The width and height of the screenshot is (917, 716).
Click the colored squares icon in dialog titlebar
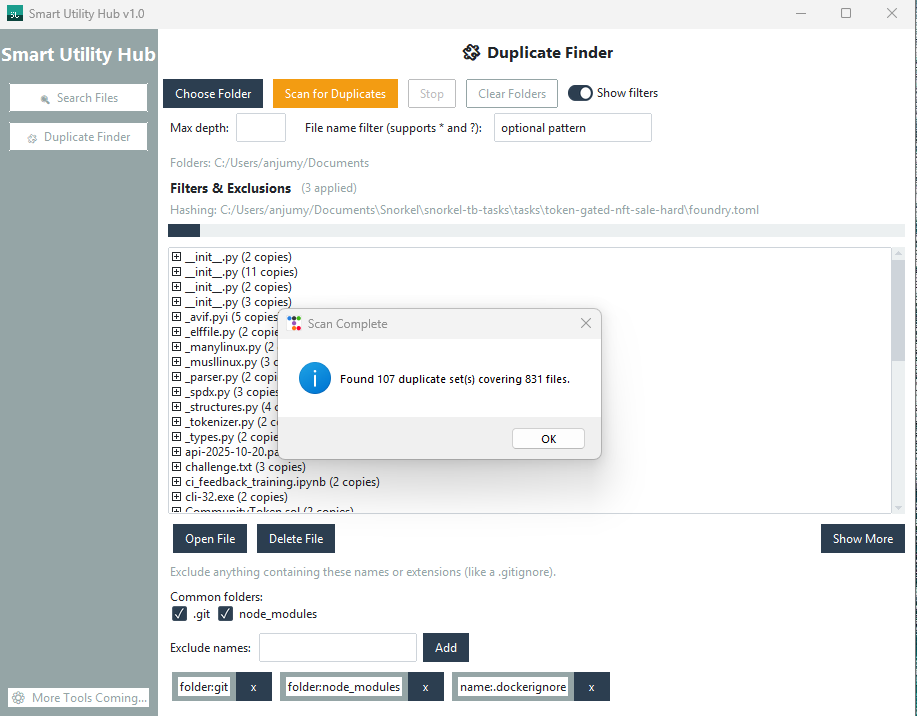[294, 323]
